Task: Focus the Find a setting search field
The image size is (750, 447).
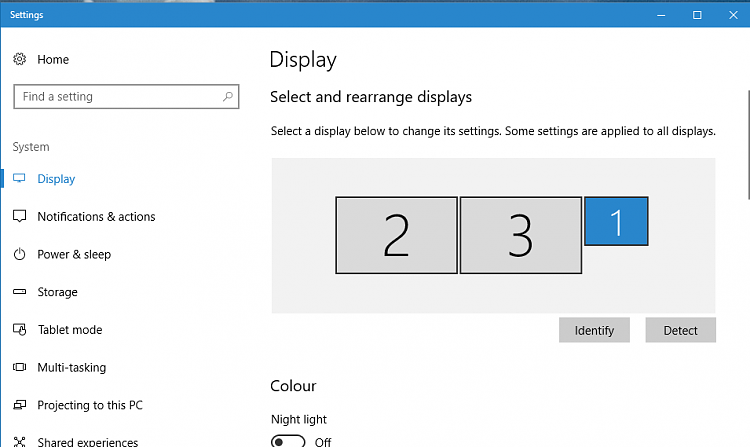Action: [x=115, y=97]
